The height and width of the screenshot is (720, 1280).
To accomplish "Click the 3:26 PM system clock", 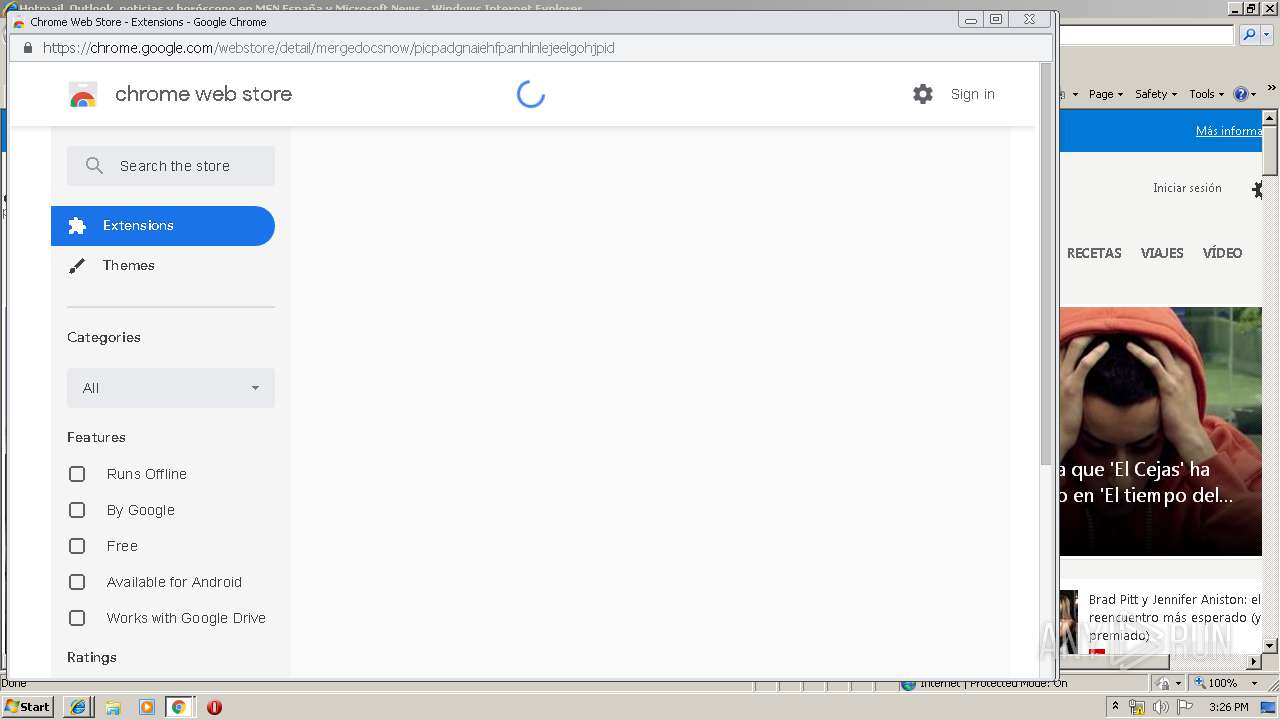I will click(x=1228, y=707).
